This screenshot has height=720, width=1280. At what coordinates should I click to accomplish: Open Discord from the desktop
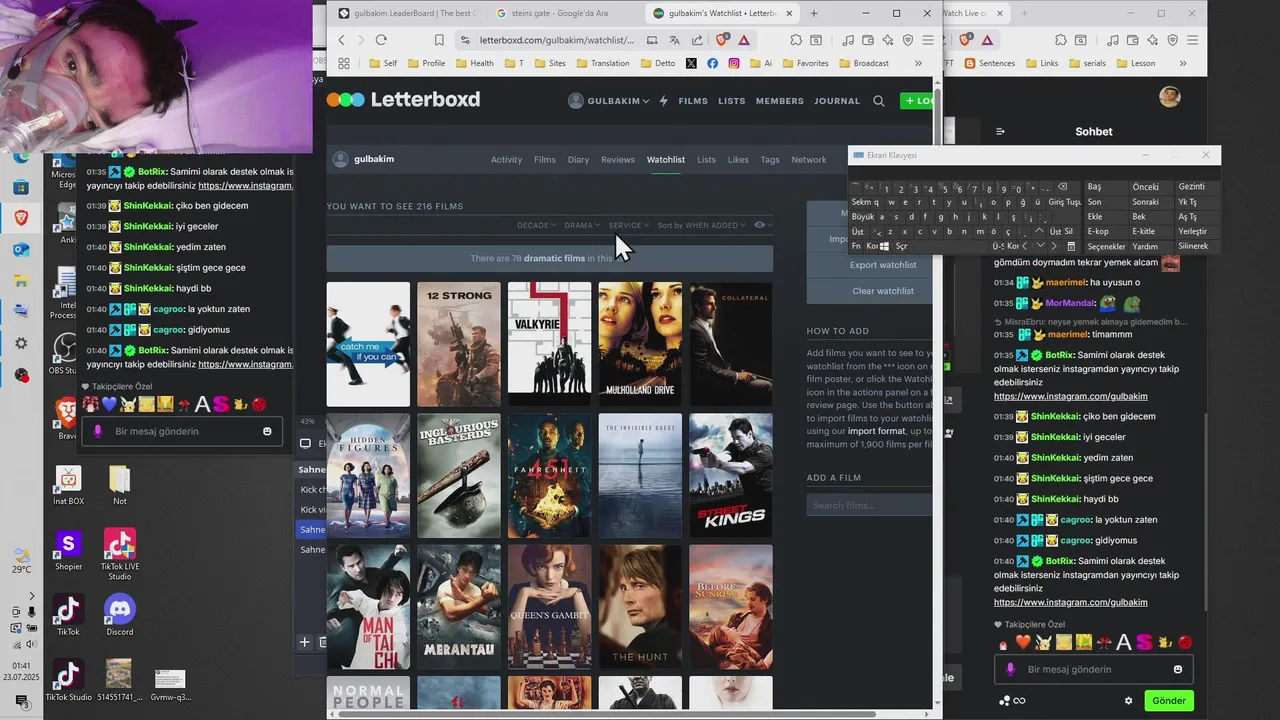[120, 614]
